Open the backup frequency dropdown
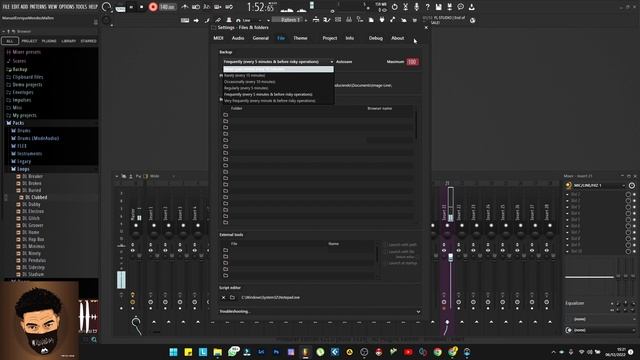This screenshot has height=360, width=640. pos(278,62)
